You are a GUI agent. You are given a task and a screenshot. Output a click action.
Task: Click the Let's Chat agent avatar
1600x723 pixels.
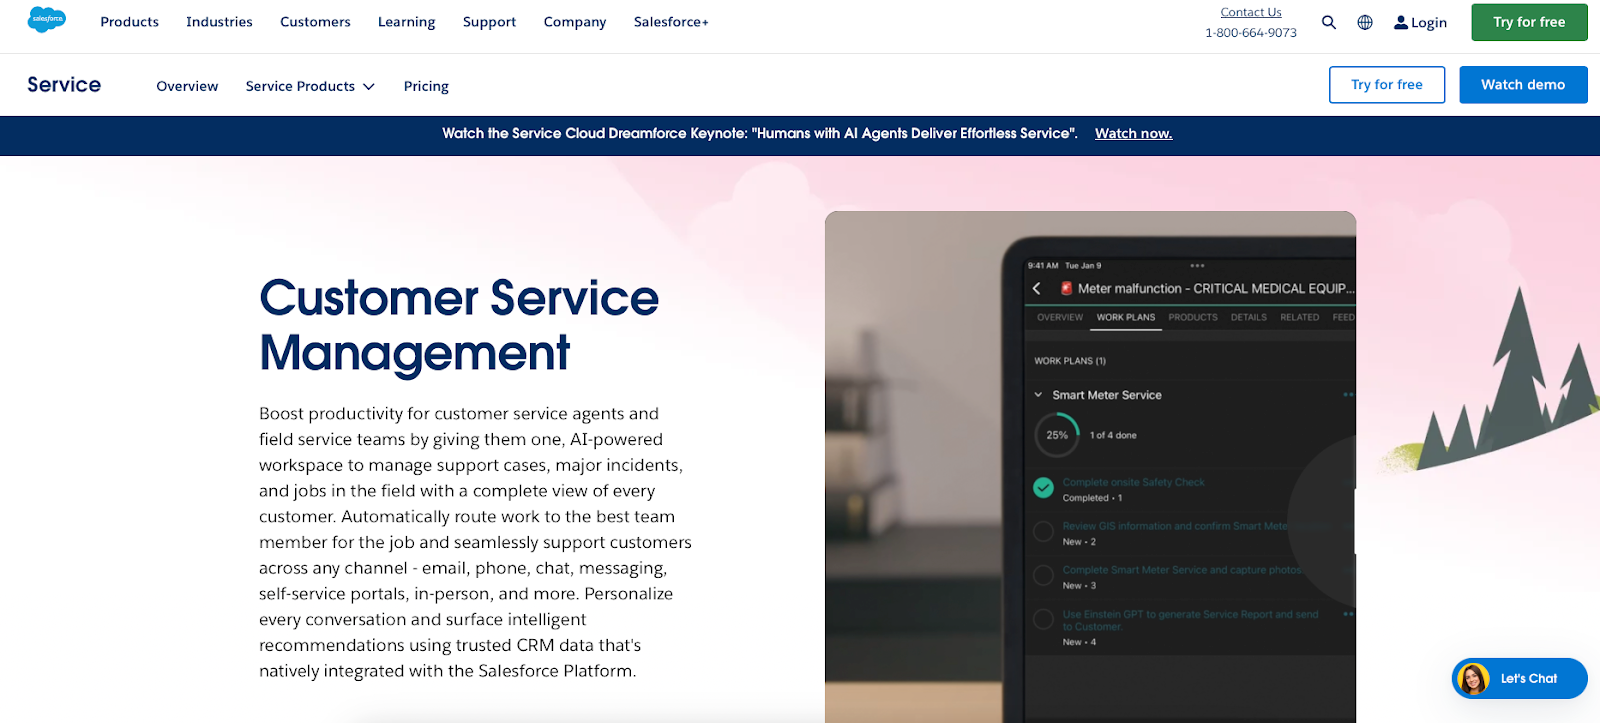pos(1473,679)
